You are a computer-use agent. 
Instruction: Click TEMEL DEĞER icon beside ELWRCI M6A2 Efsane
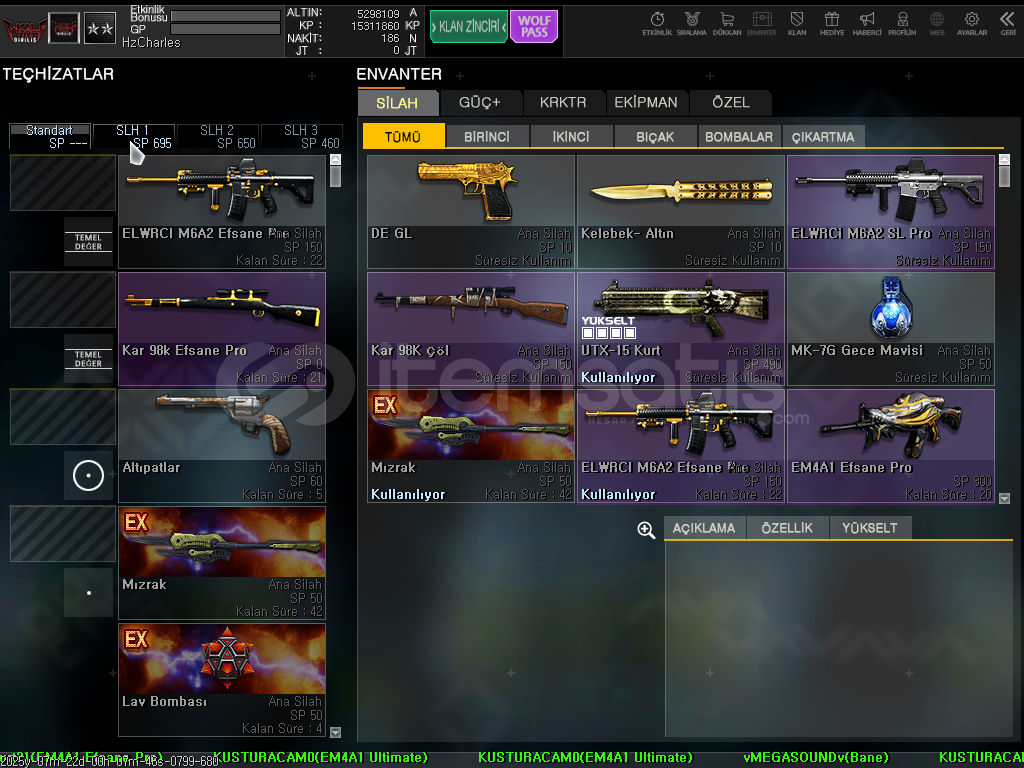coord(88,242)
